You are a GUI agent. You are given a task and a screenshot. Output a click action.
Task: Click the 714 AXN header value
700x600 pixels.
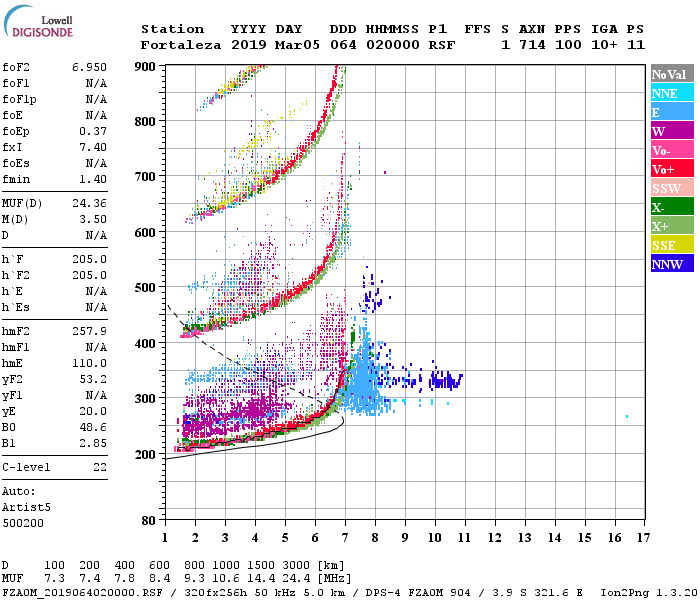(532, 45)
